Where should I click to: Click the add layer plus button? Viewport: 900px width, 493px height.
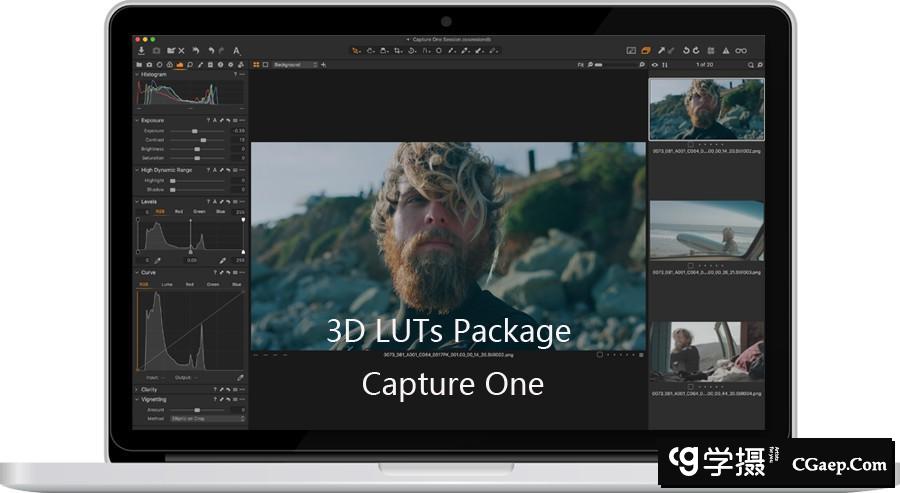point(324,64)
